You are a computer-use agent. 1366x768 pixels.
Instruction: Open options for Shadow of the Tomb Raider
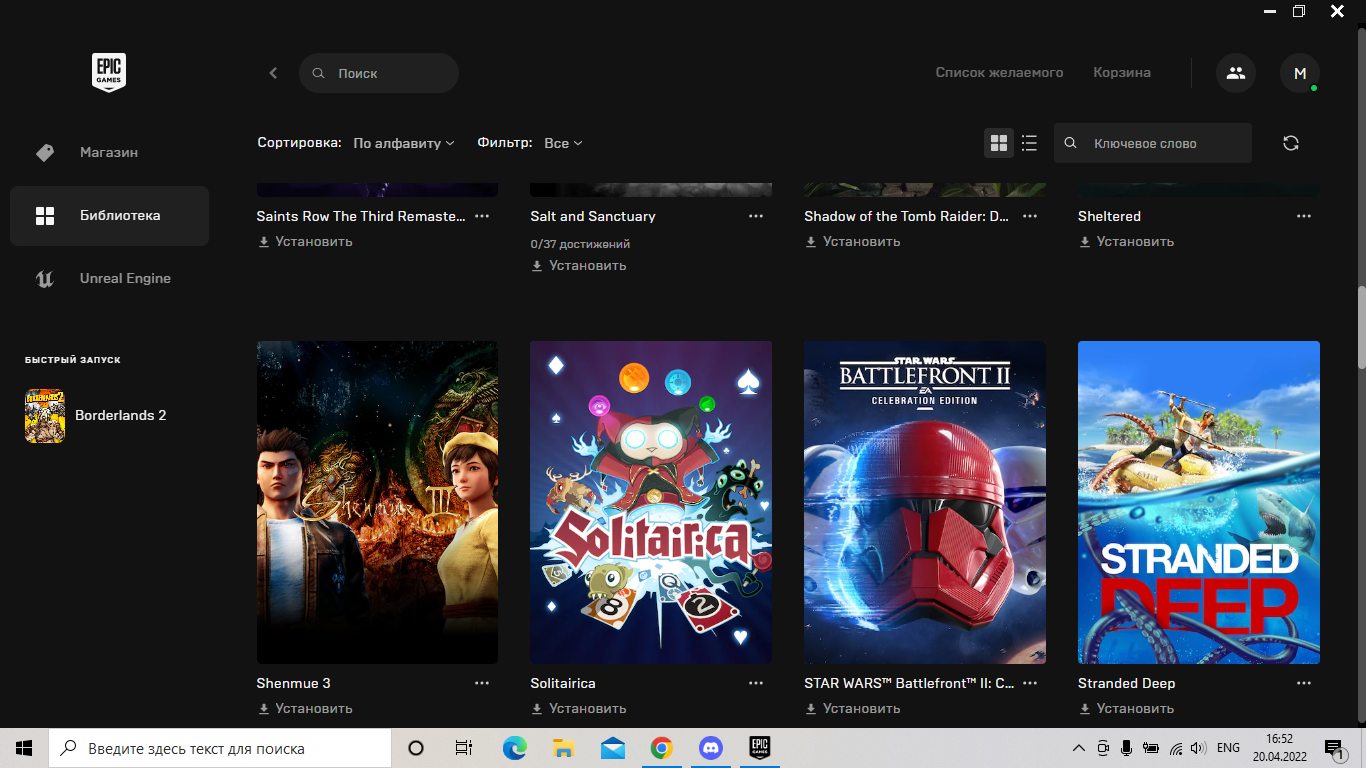1030,216
